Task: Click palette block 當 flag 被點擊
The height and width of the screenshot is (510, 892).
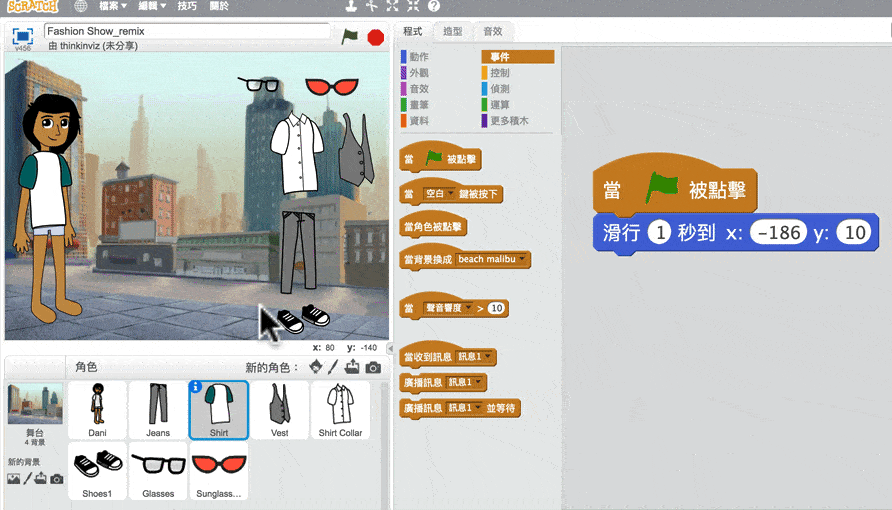Action: point(440,159)
